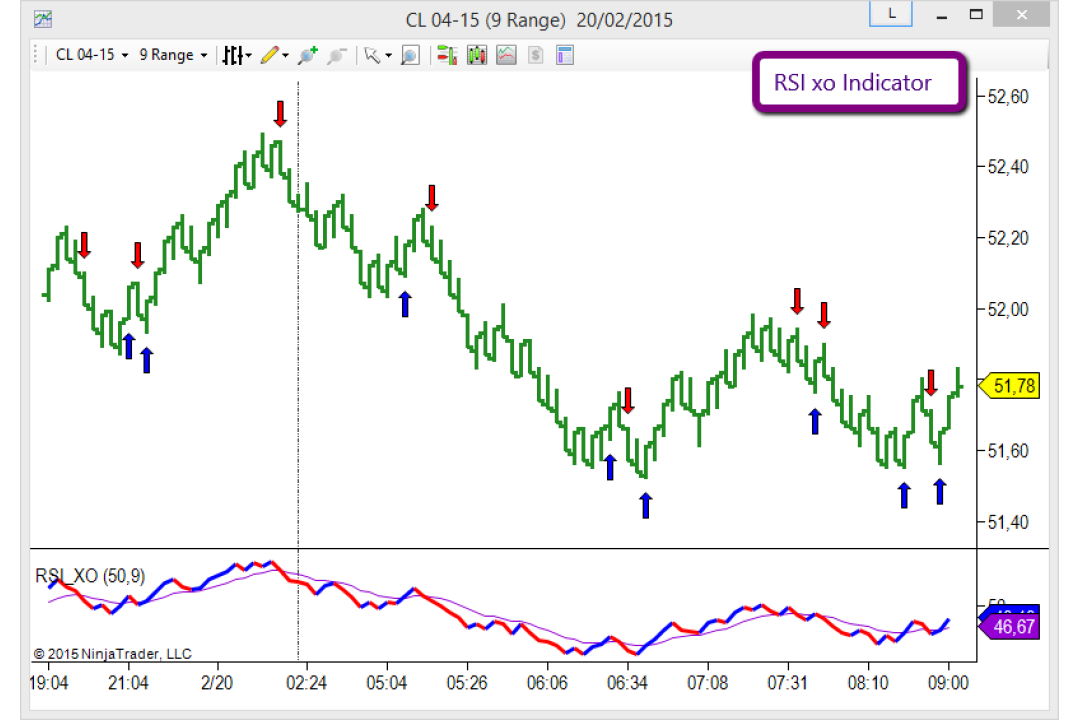The height and width of the screenshot is (720, 1080).
Task: Select the cursor pointer tool
Action: point(372,55)
